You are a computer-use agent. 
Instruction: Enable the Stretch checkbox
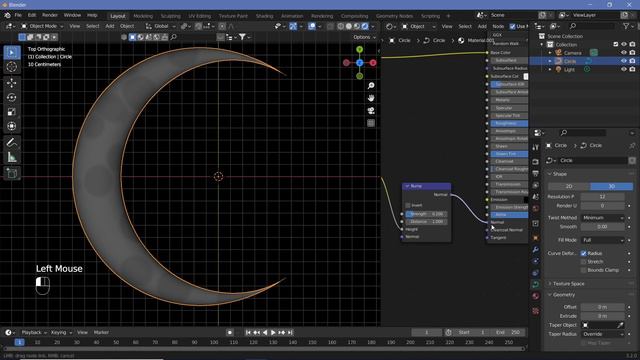coord(584,262)
